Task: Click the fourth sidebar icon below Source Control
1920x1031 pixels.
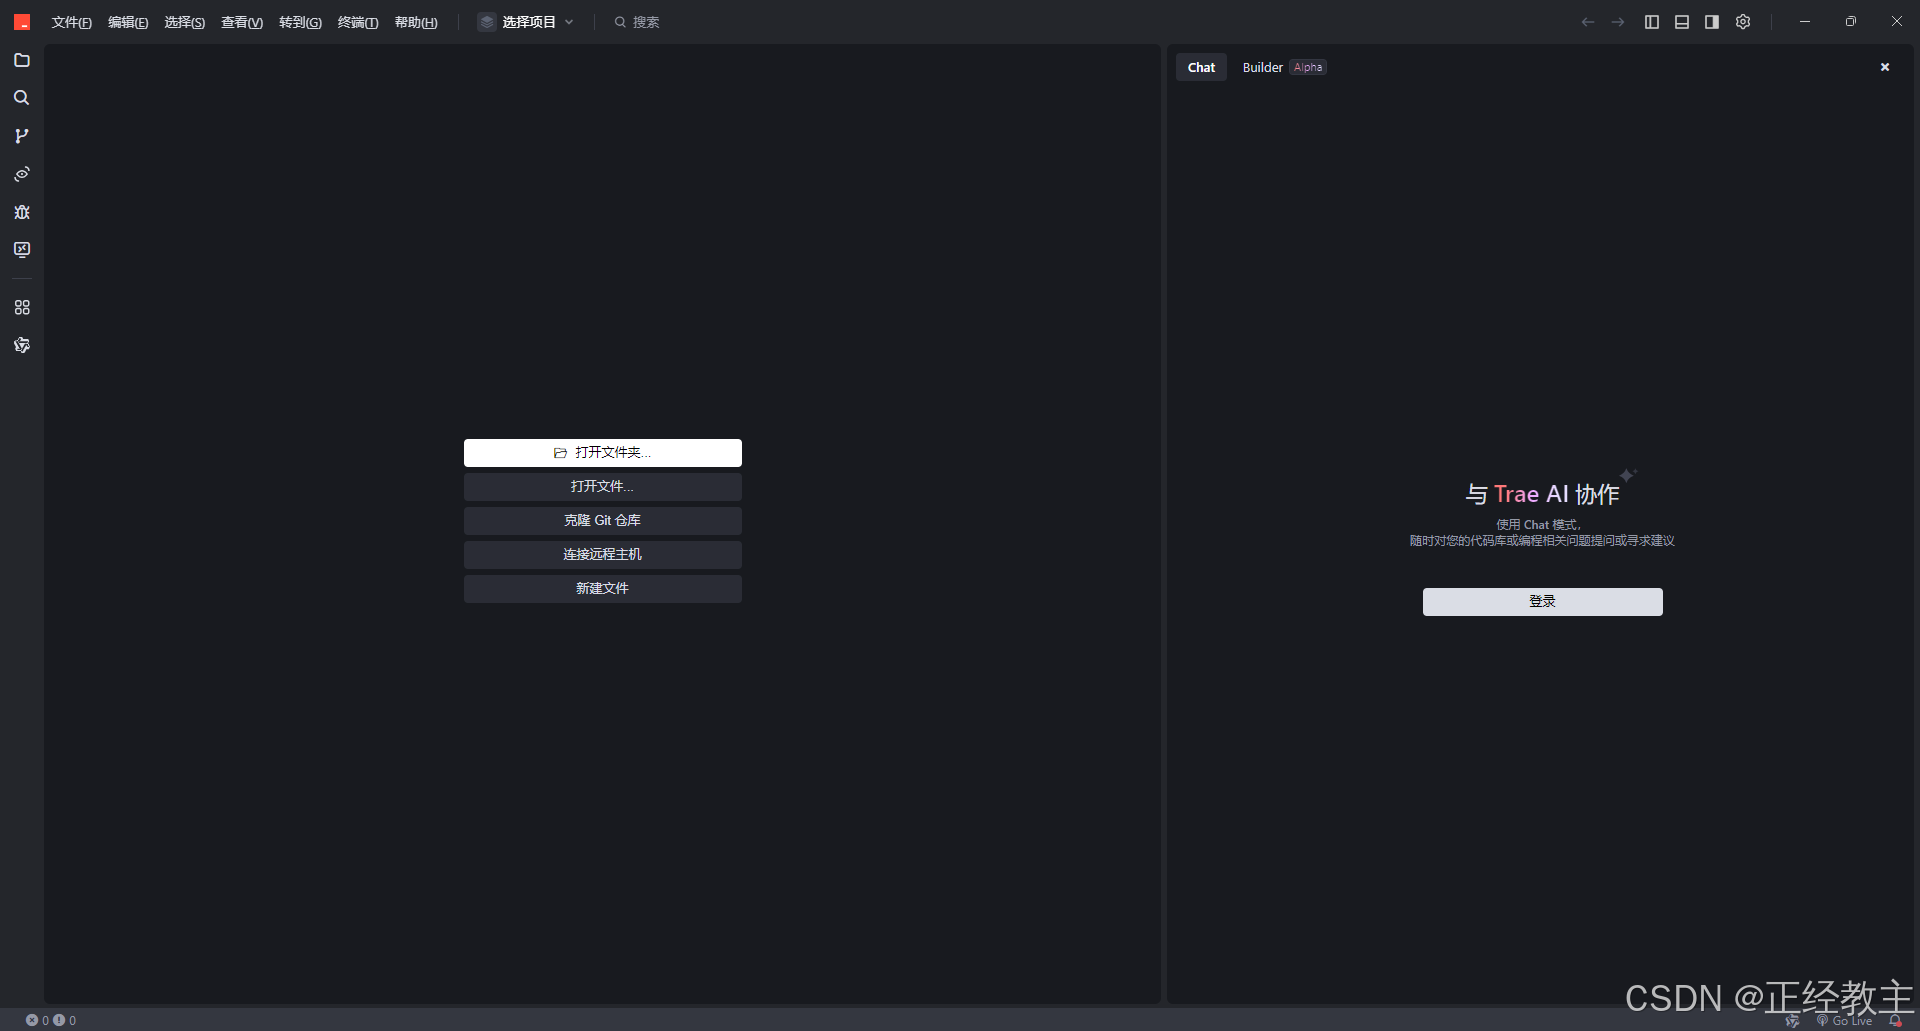Action: coord(22,174)
